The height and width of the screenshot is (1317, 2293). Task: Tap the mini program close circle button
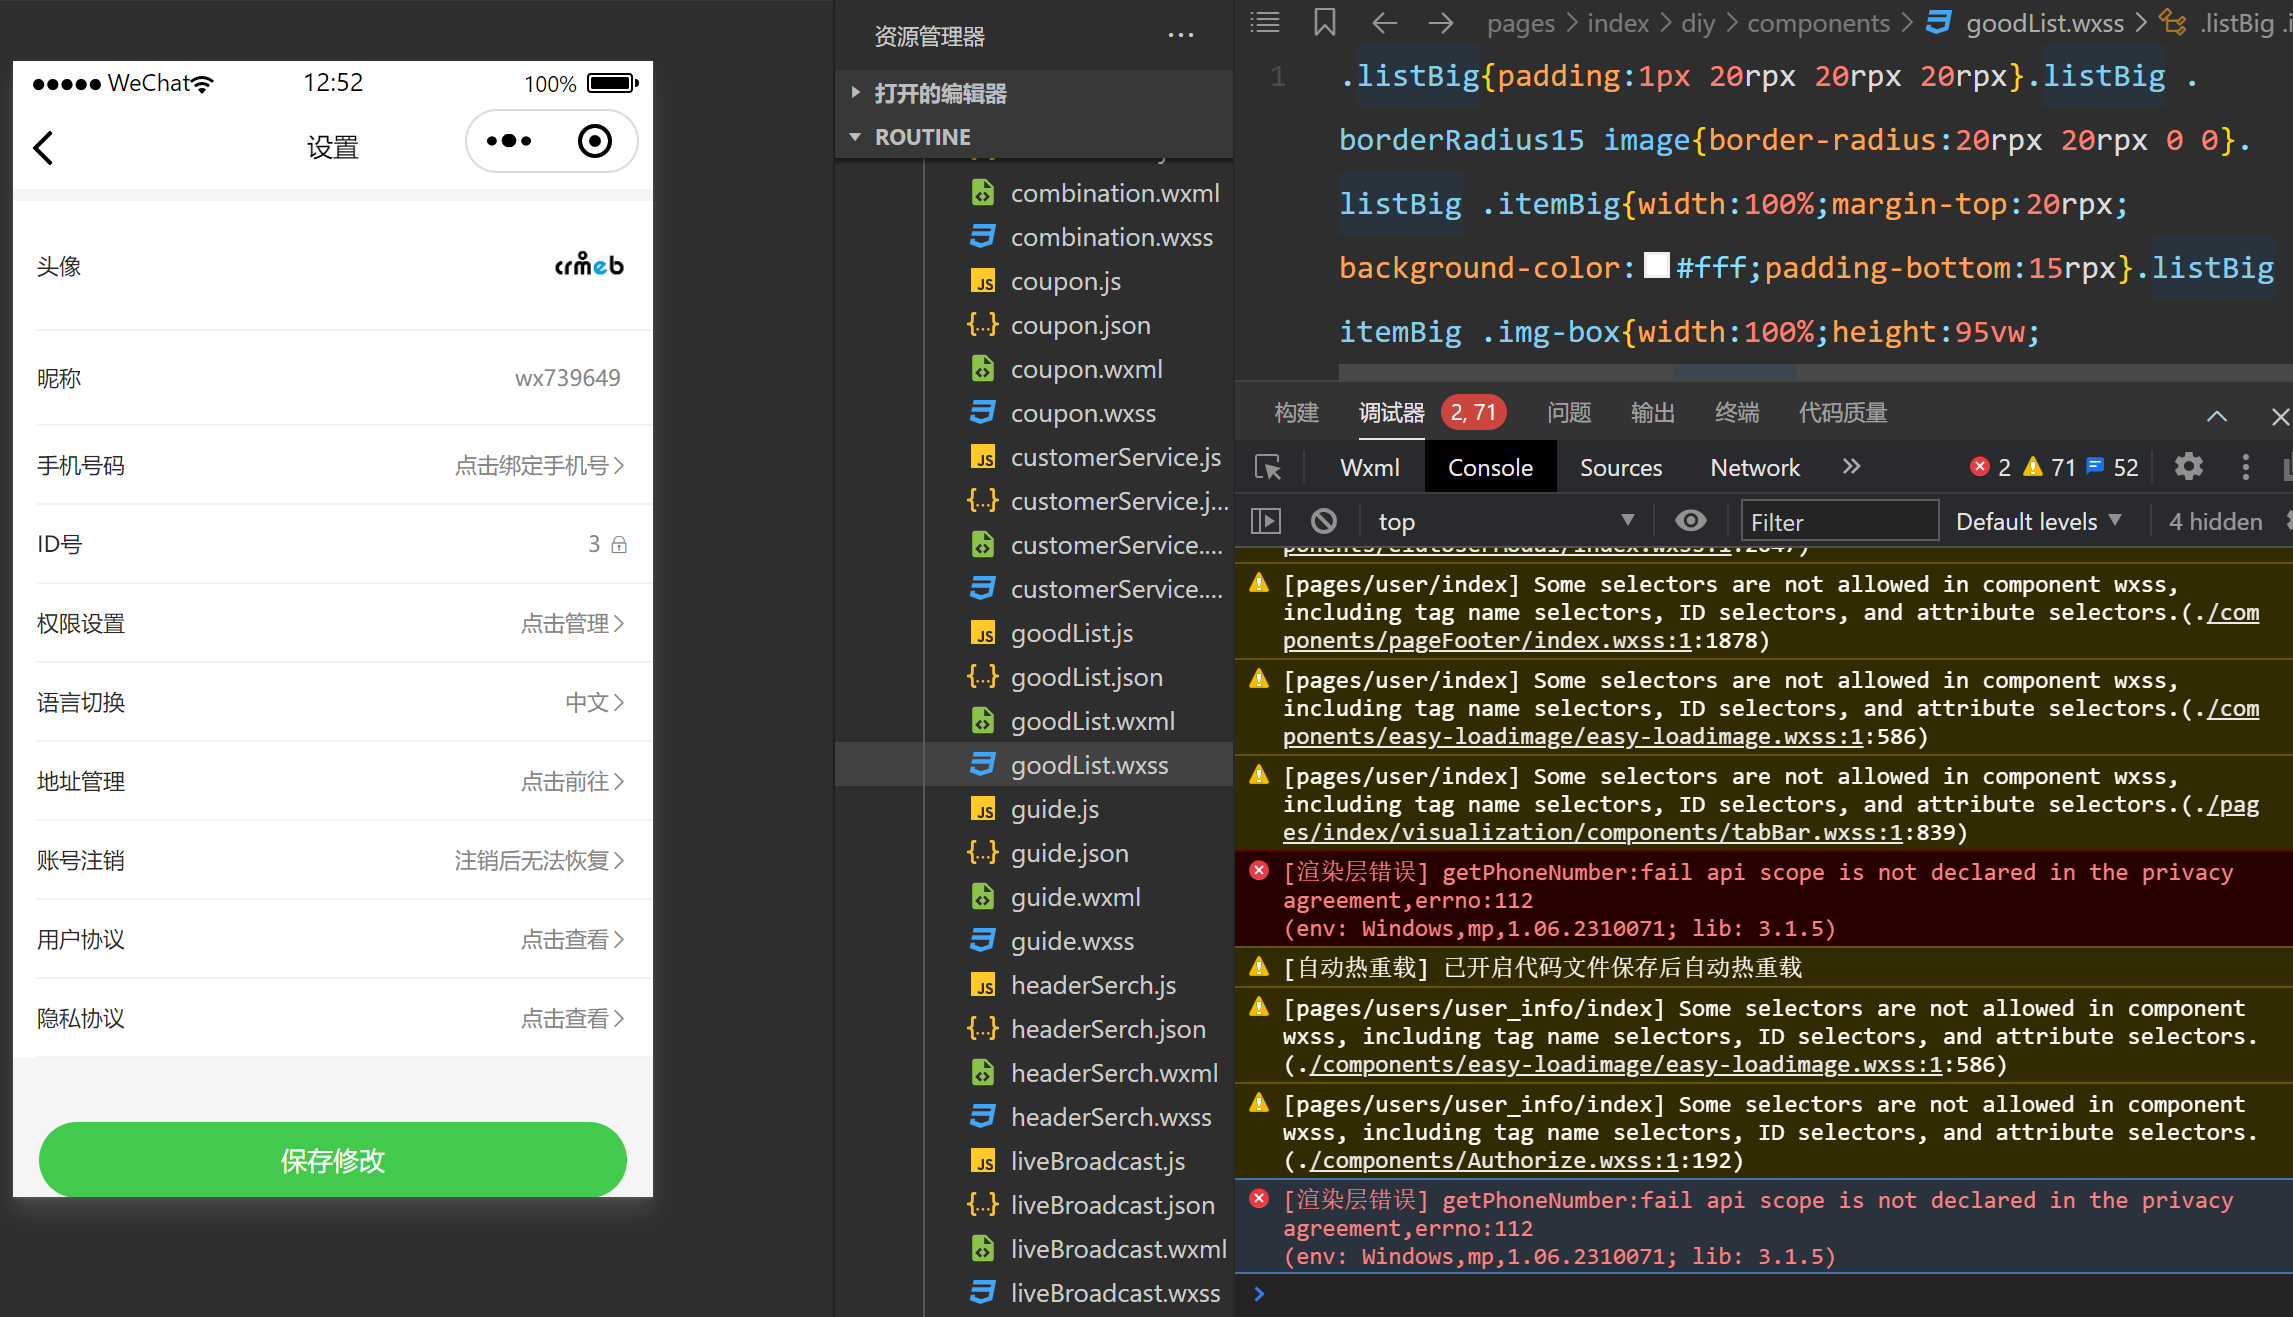pos(595,141)
